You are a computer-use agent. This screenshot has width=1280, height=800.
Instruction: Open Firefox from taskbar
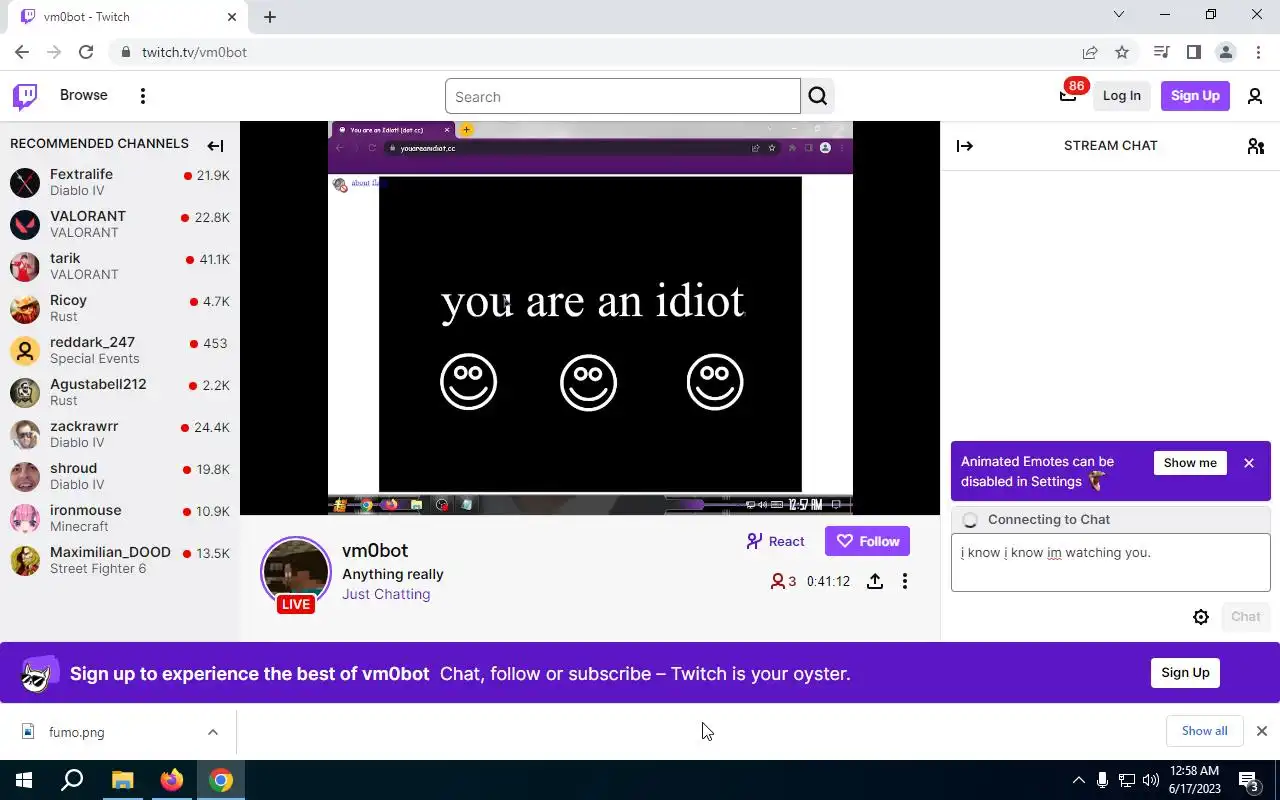click(x=172, y=780)
